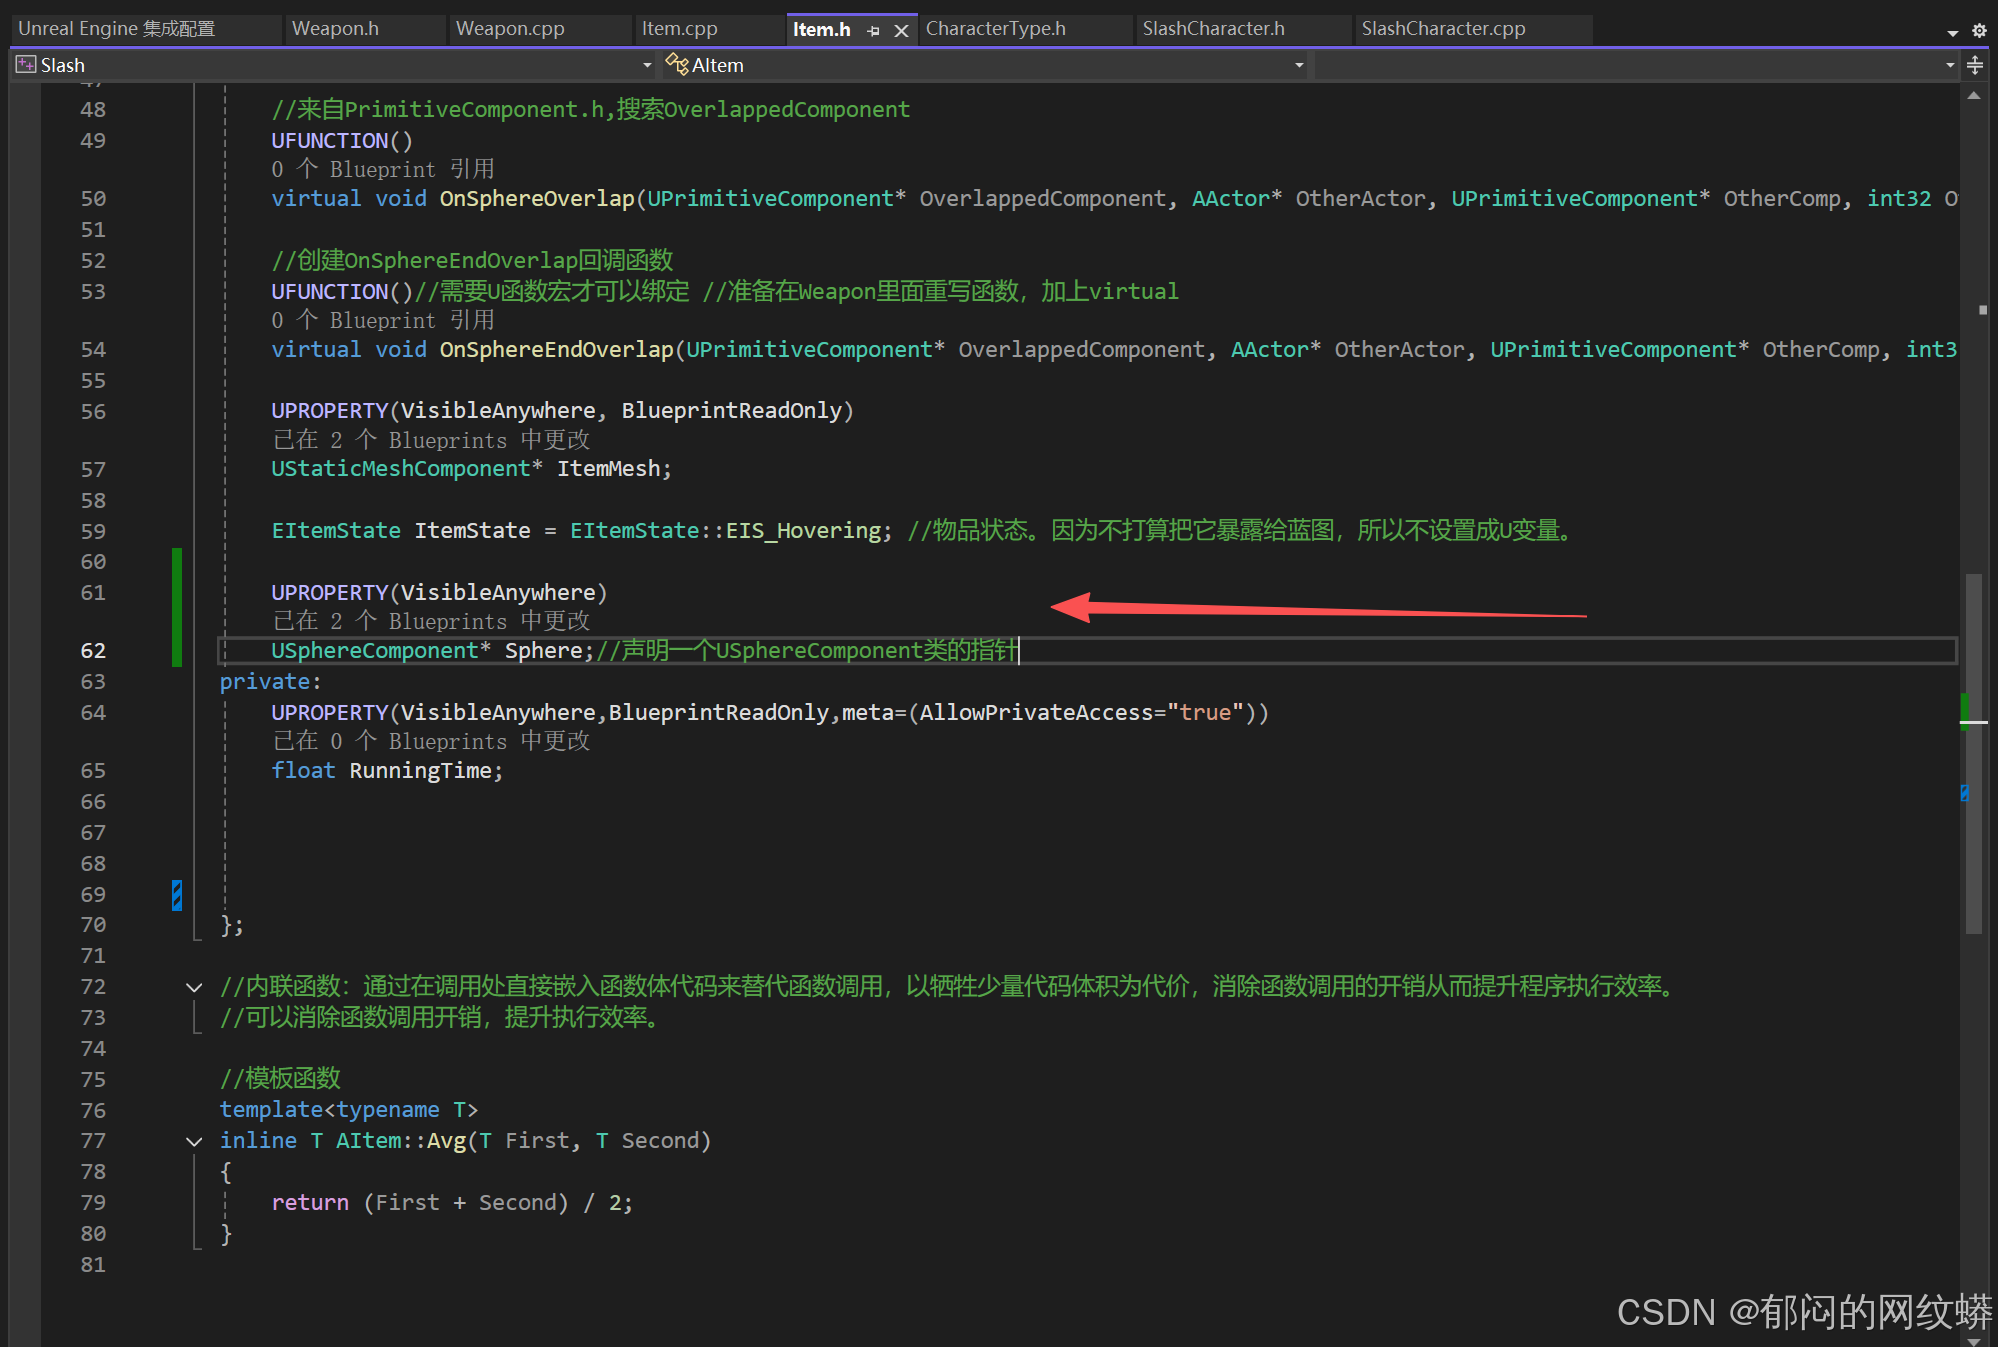
Task: Open the CharacterType.h tab
Action: [x=995, y=29]
